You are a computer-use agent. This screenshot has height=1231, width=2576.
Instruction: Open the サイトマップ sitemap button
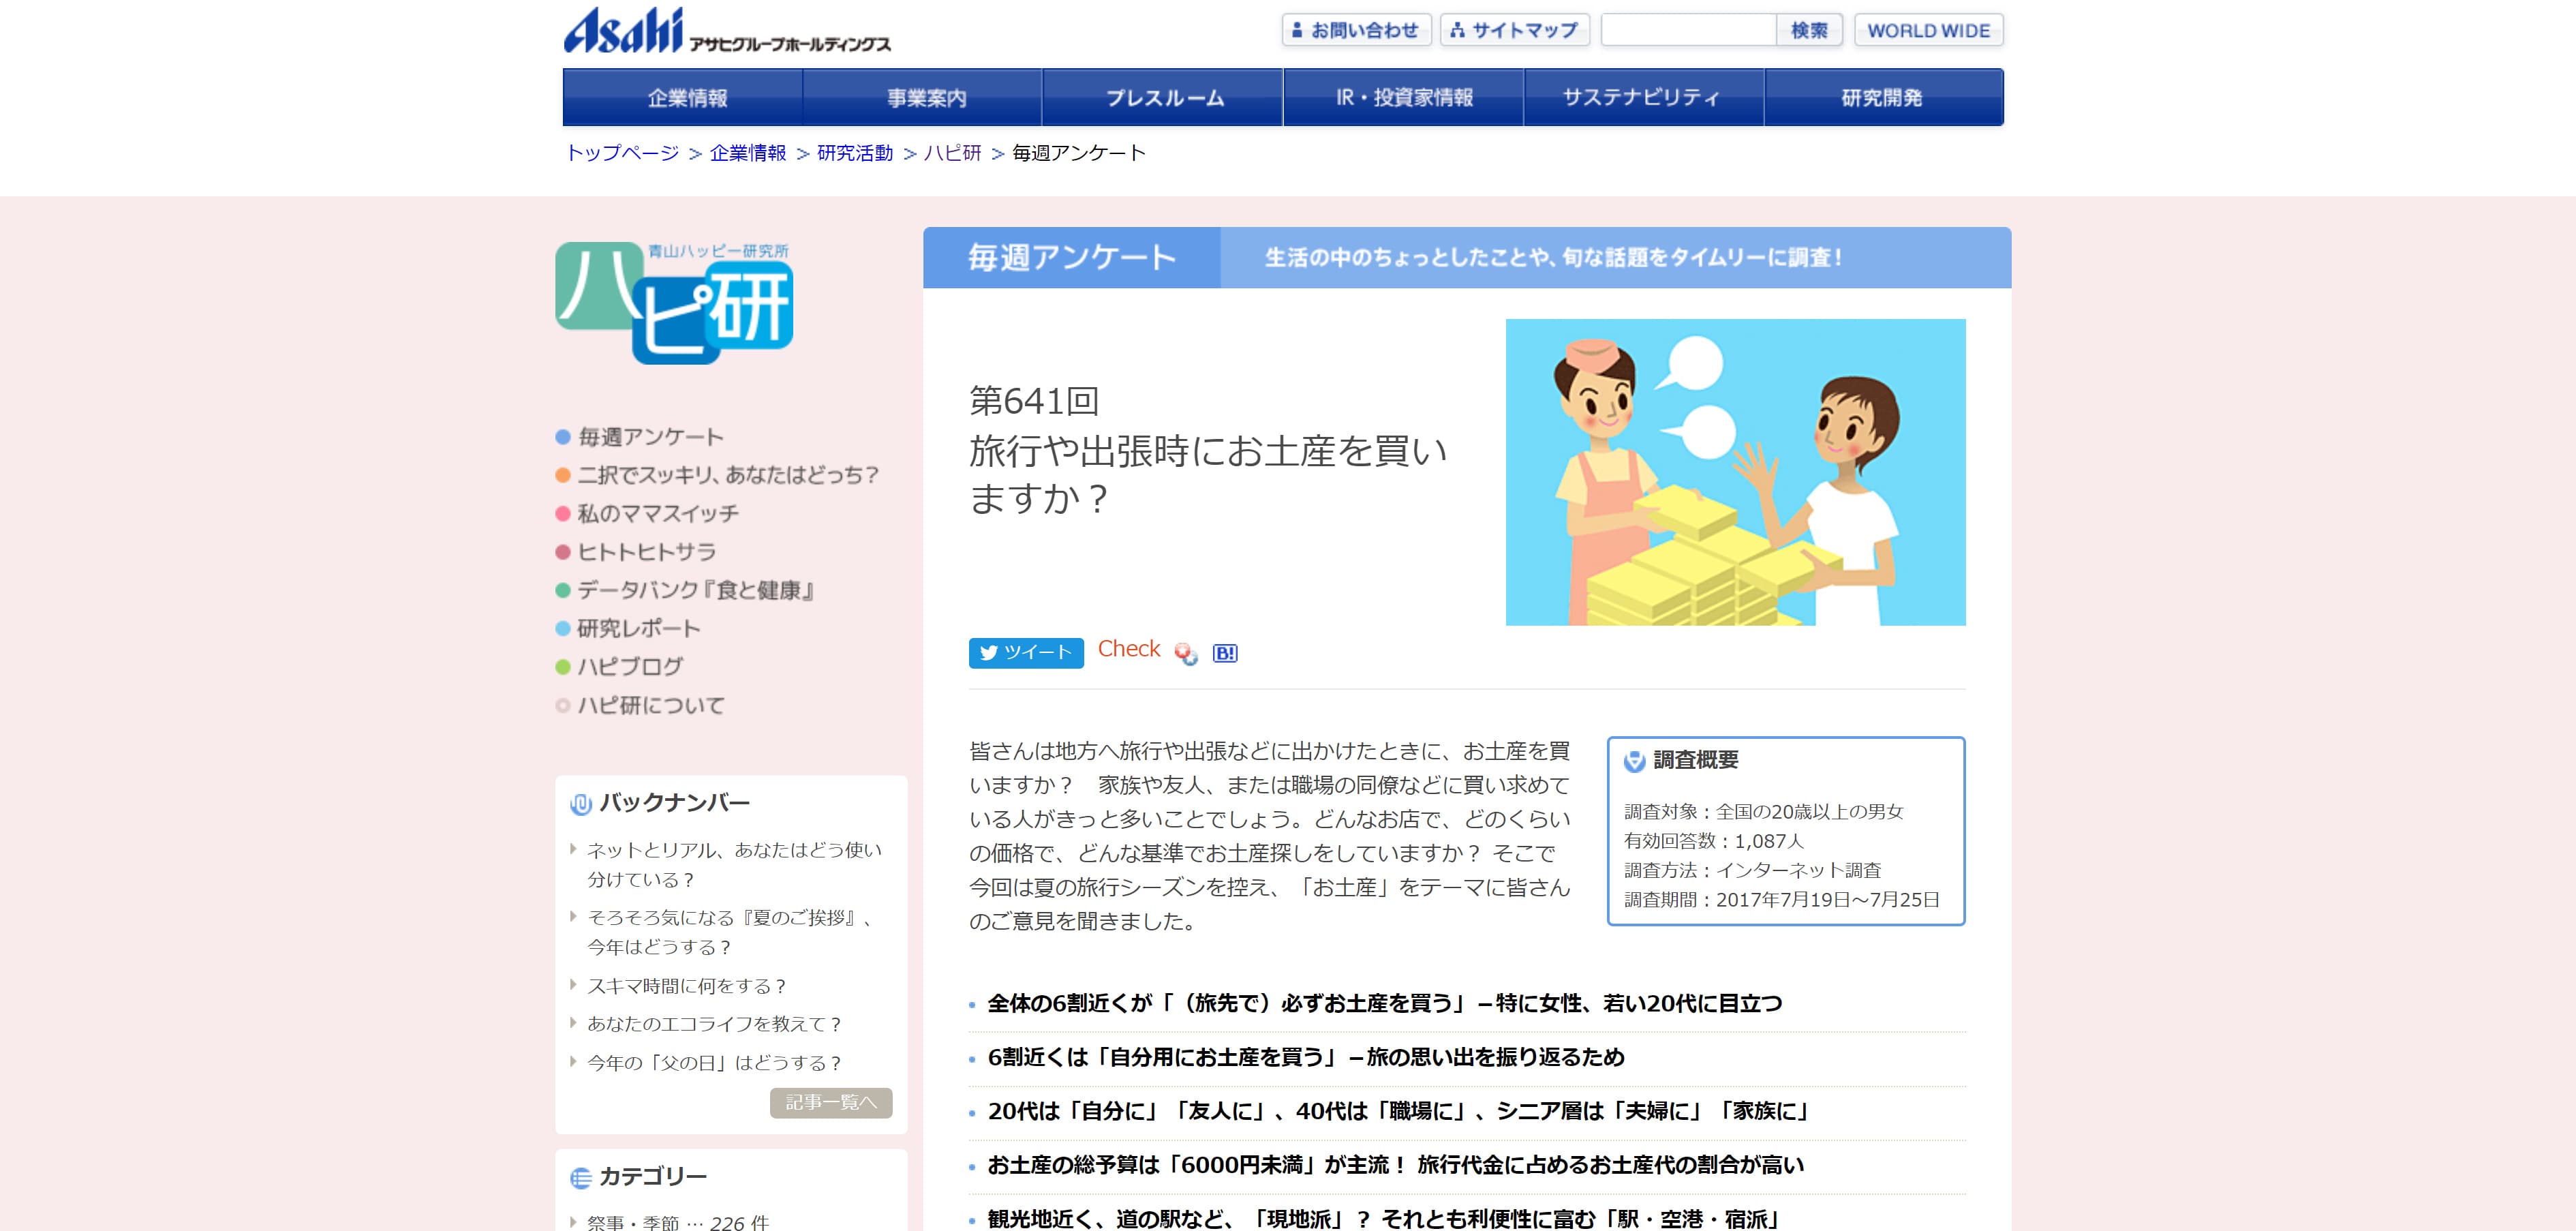1514,30
